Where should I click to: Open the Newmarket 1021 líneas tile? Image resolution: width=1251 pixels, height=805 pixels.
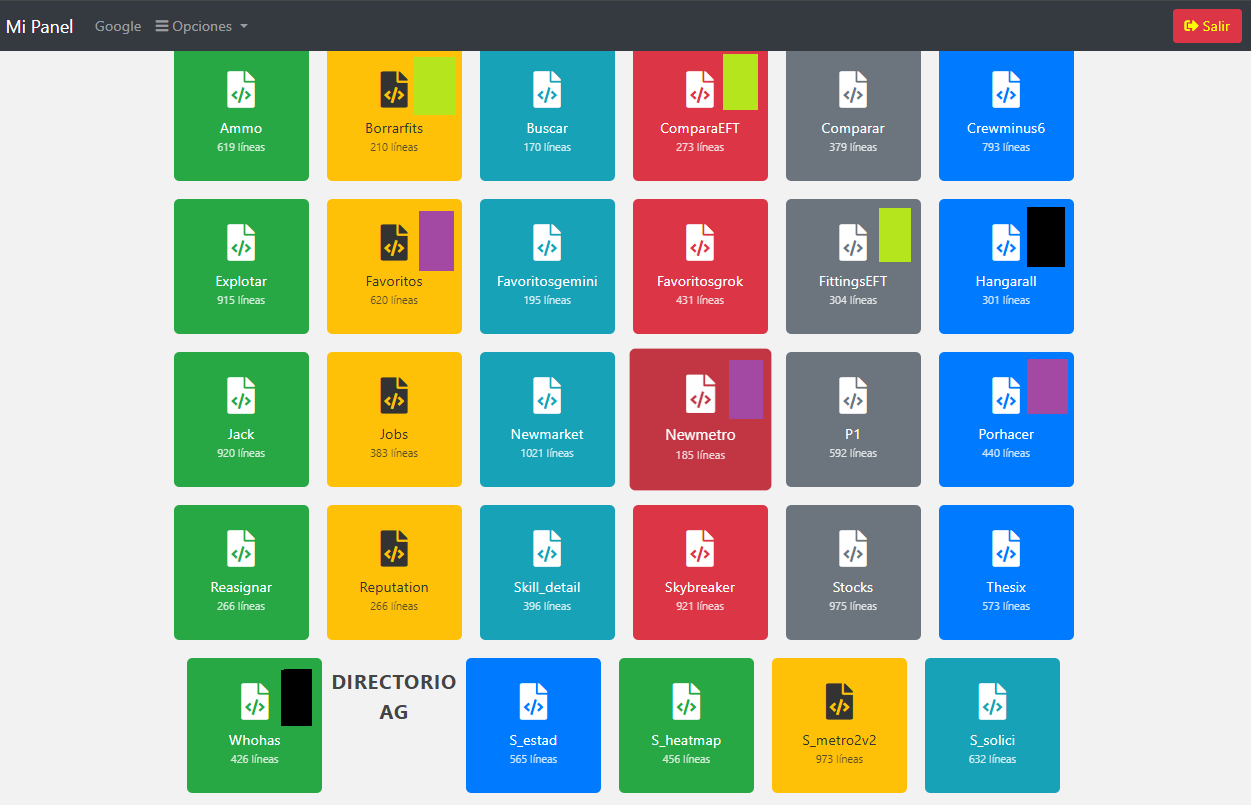click(x=547, y=420)
